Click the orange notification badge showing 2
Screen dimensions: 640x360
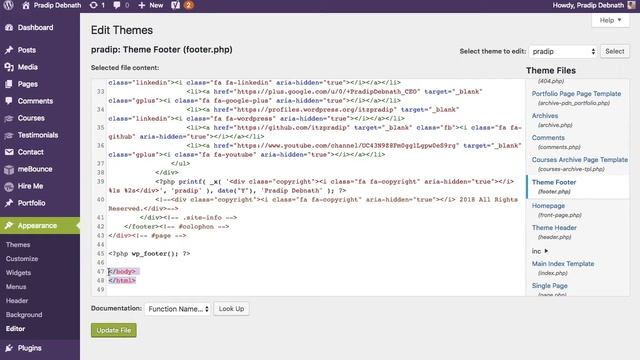click(x=188, y=5)
